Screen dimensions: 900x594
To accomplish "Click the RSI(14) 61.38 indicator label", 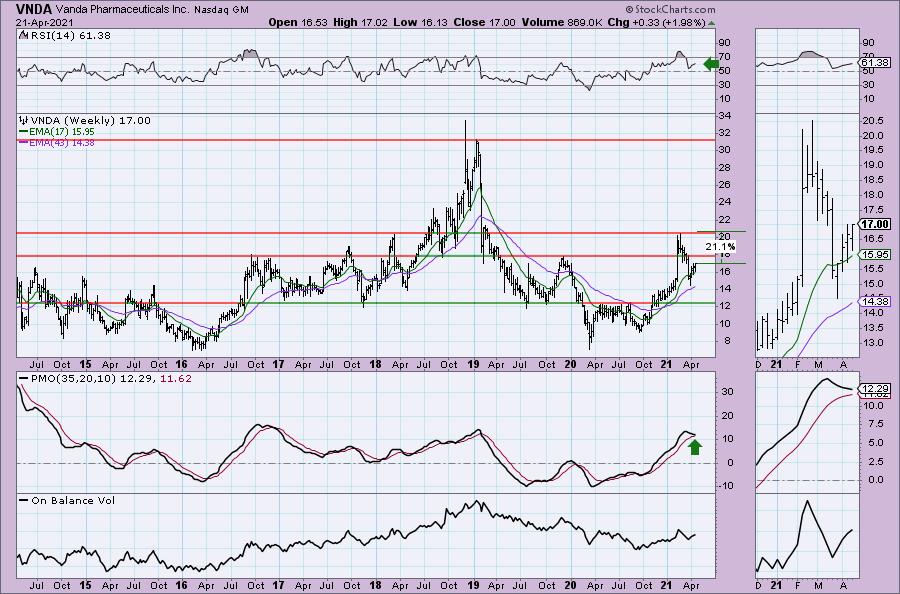I will (x=70, y=35).
